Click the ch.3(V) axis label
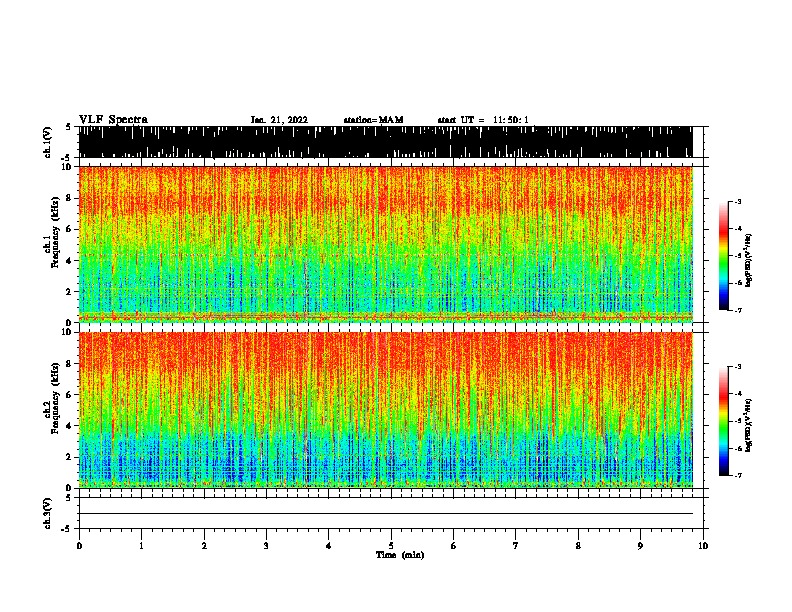The image size is (792, 612). pyautogui.click(x=48, y=513)
